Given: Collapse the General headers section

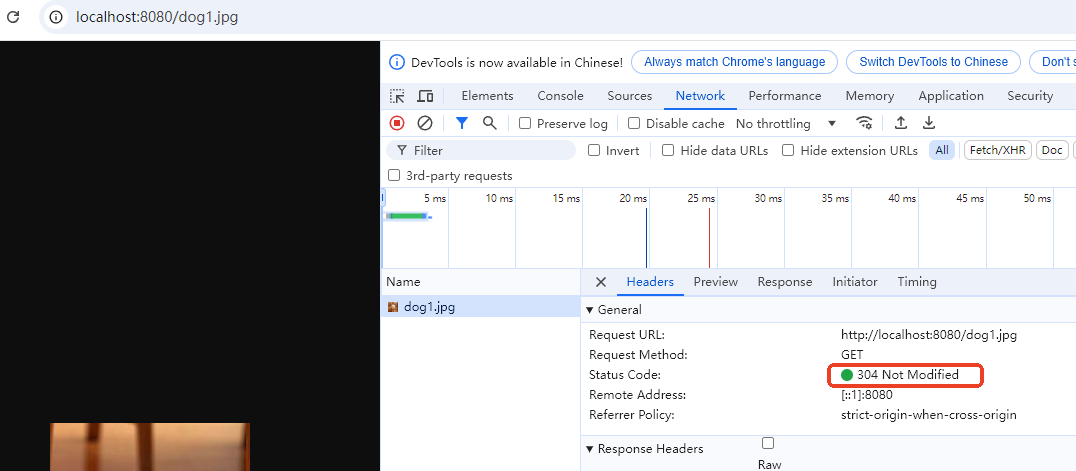Looking at the screenshot, I should [x=590, y=310].
